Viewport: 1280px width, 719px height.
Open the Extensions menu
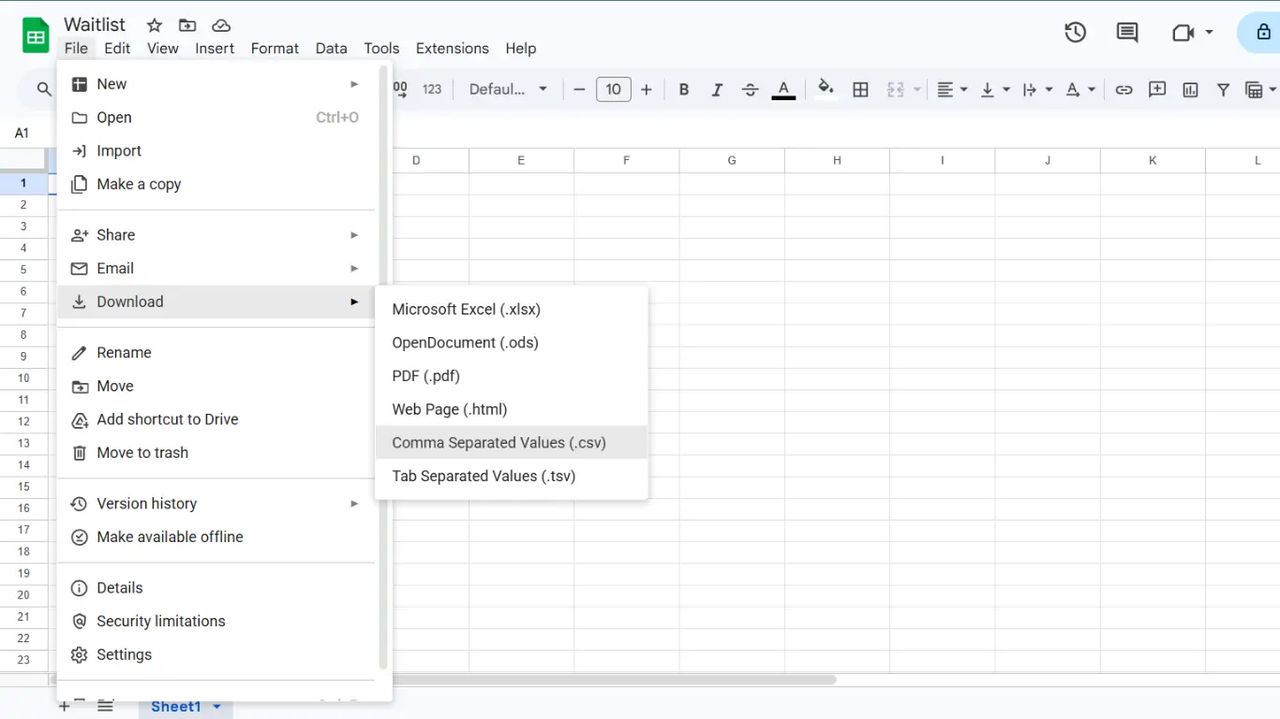tap(452, 48)
